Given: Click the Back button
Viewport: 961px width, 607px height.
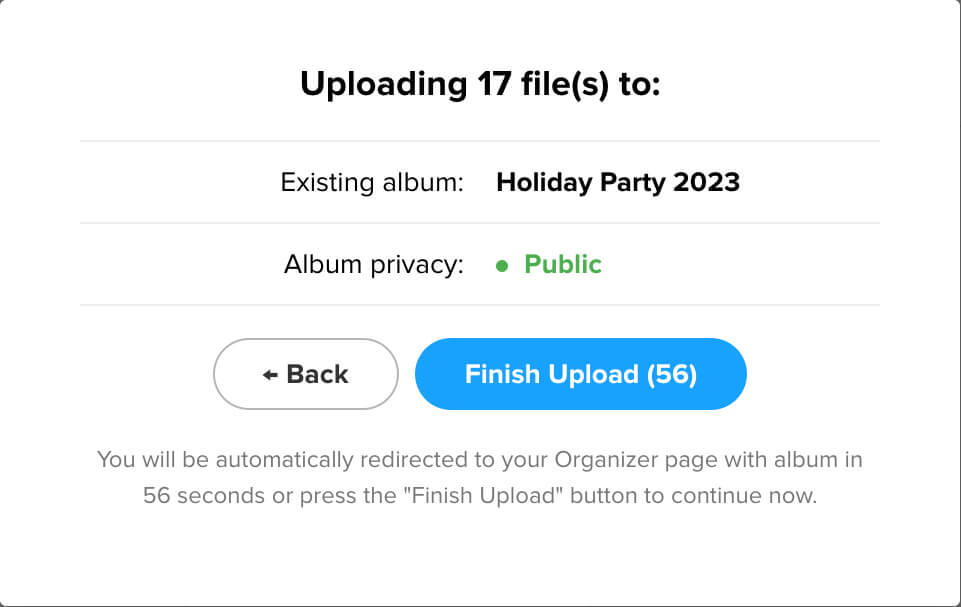Looking at the screenshot, I should pyautogui.click(x=306, y=374).
